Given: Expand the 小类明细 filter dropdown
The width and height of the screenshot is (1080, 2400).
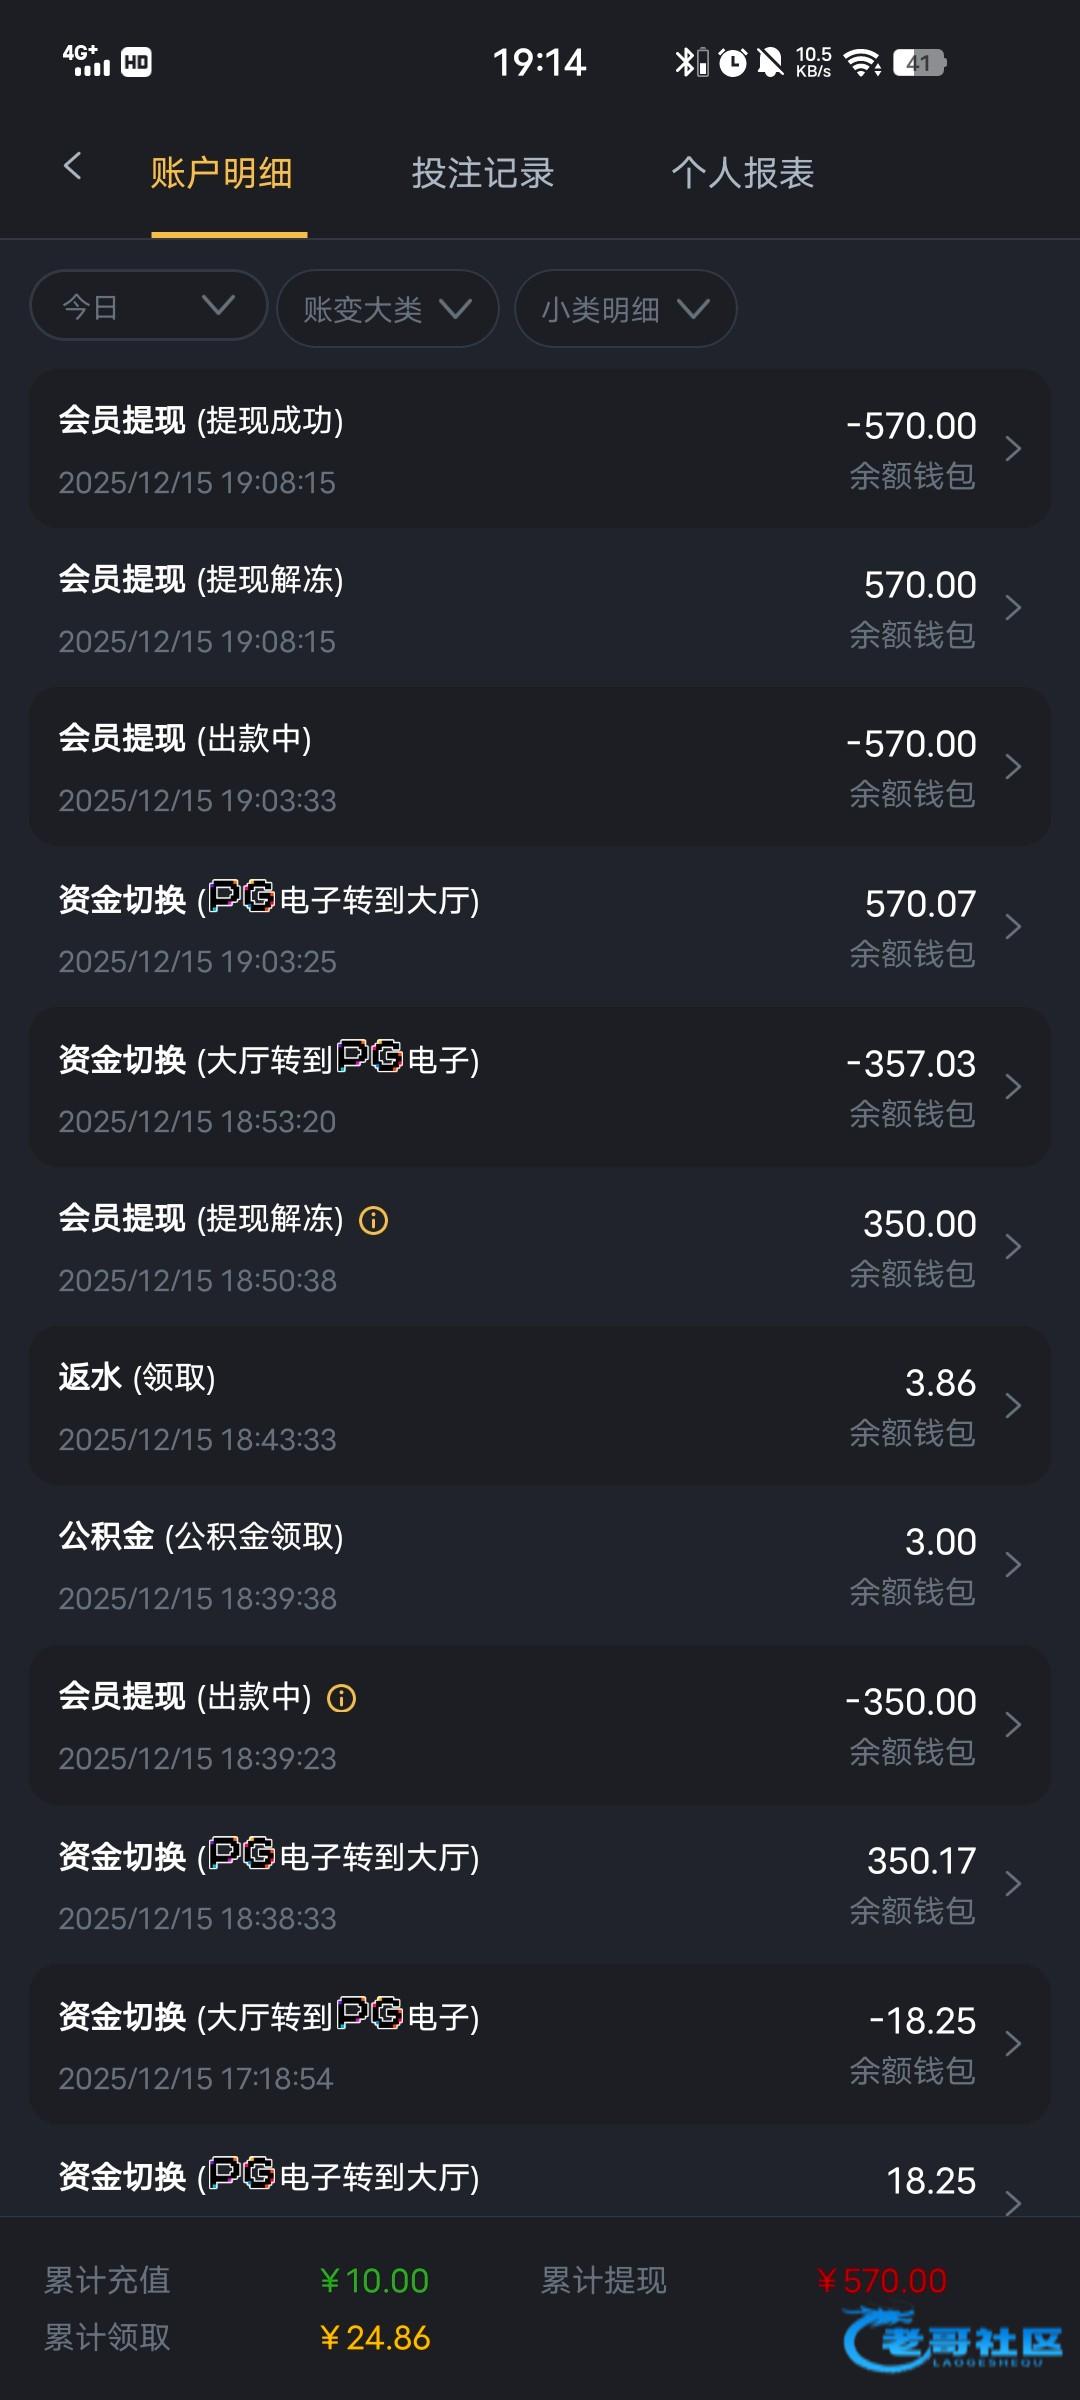Looking at the screenshot, I should (x=625, y=309).
